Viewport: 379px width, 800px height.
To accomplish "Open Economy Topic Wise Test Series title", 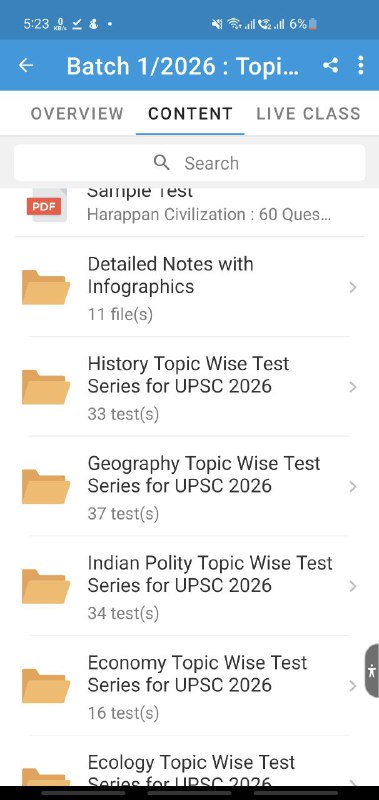I will (x=197, y=673).
